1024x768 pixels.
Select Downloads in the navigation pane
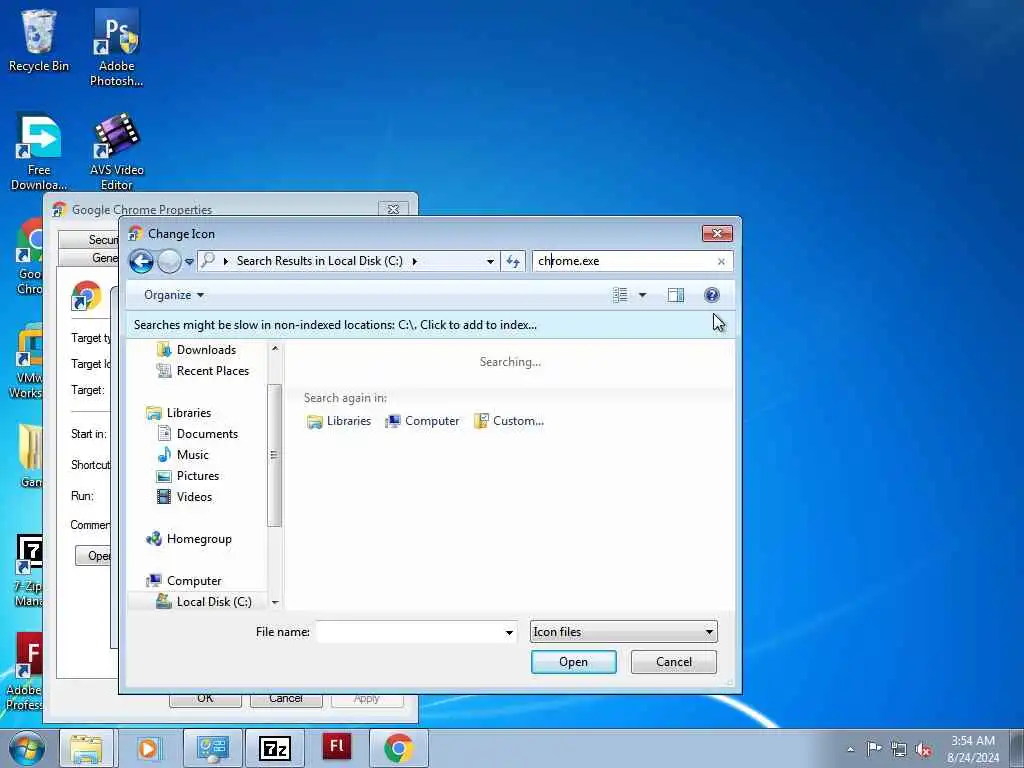pos(197,350)
